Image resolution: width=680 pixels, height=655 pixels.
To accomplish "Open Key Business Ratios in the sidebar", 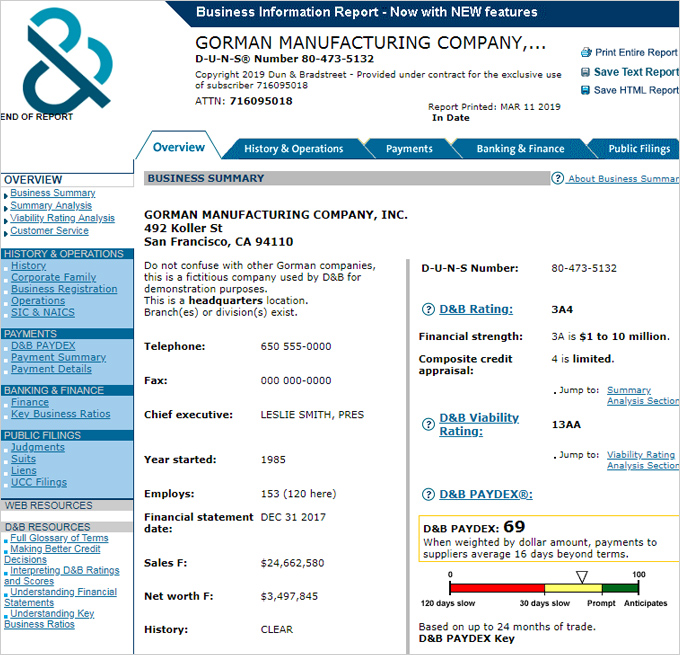I will click(61, 414).
